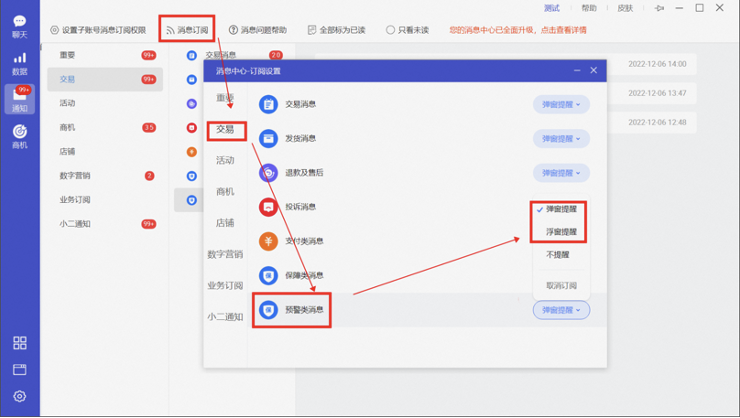Switch to 活动 tab in dialog
Screen dimensions: 740x418
pyautogui.click(x=225, y=160)
